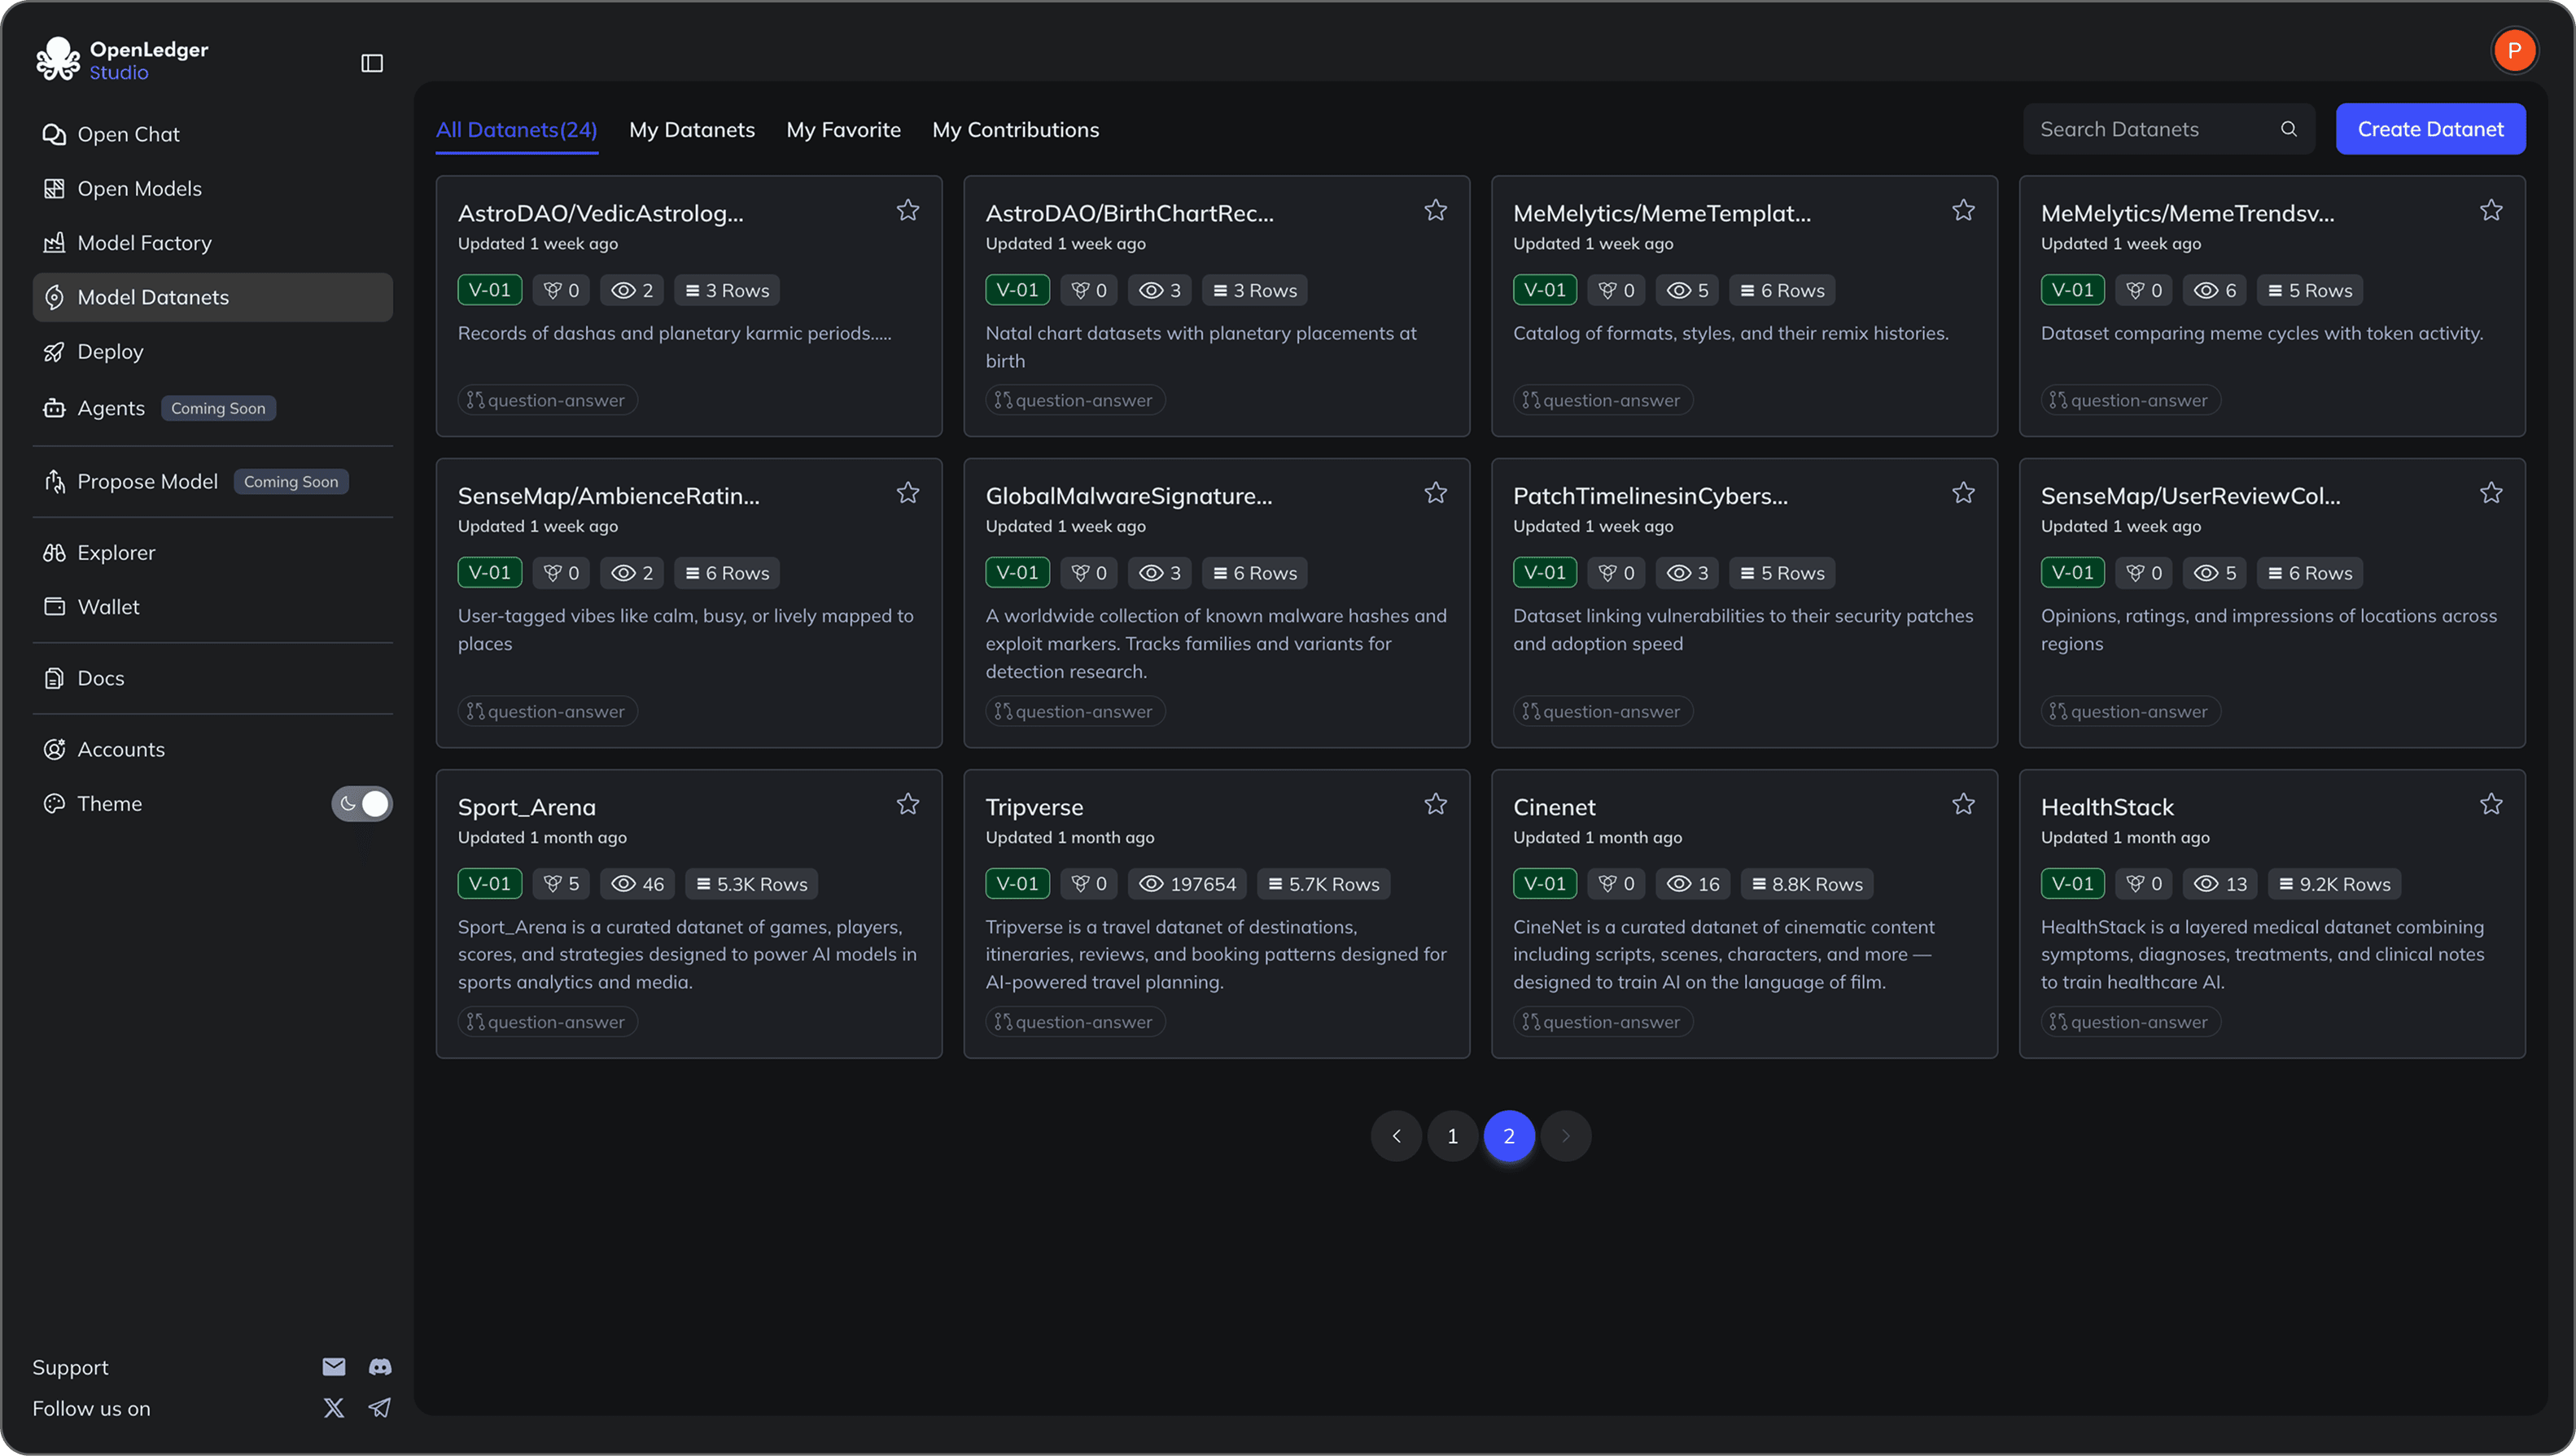
Task: Click the Telegram follow icon
Action: click(380, 1407)
